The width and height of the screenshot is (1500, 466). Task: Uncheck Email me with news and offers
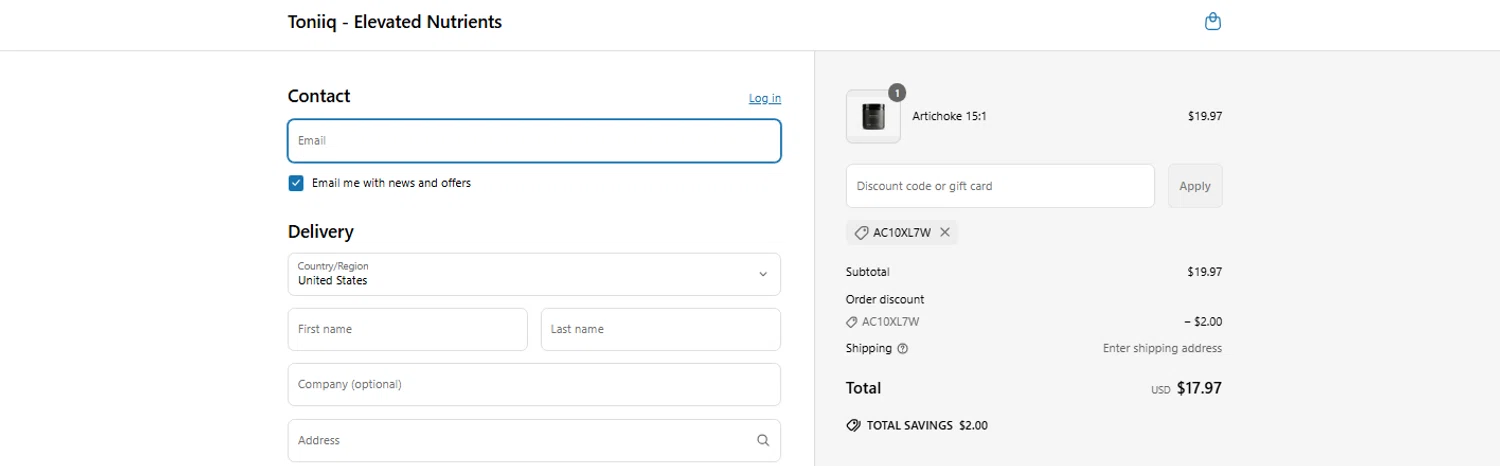click(296, 183)
